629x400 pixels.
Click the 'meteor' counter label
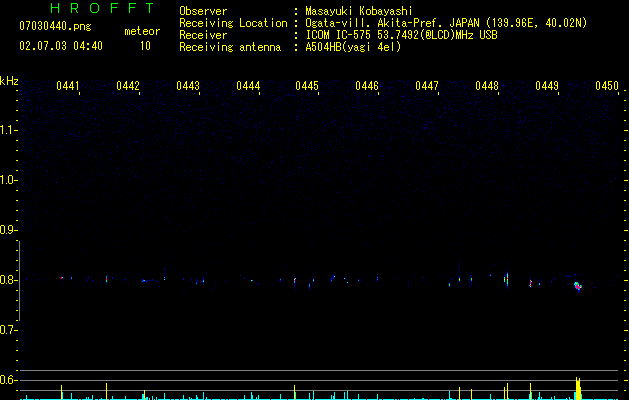pos(142,31)
